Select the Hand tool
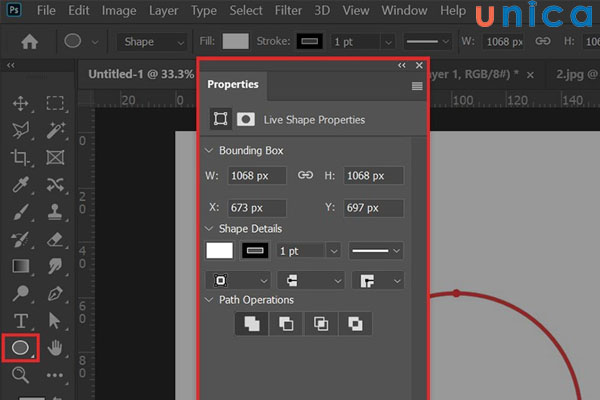Image resolution: width=600 pixels, height=400 pixels. pos(55,348)
